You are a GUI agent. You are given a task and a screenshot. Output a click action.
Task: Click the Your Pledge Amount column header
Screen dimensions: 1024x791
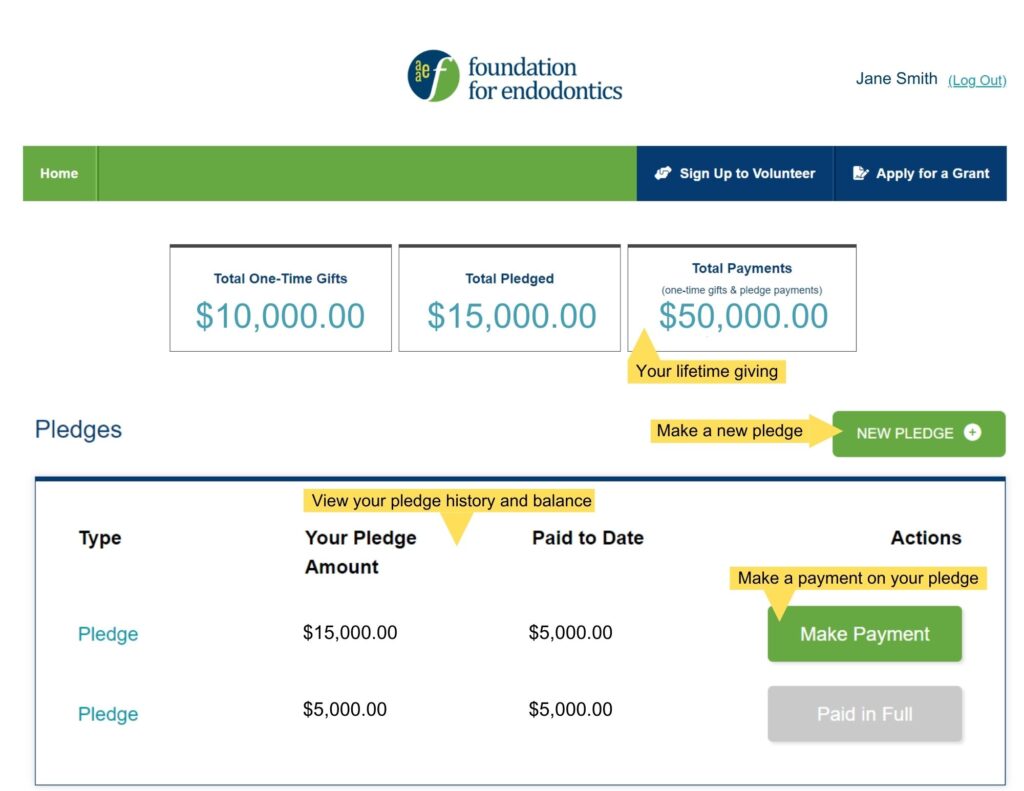point(360,551)
